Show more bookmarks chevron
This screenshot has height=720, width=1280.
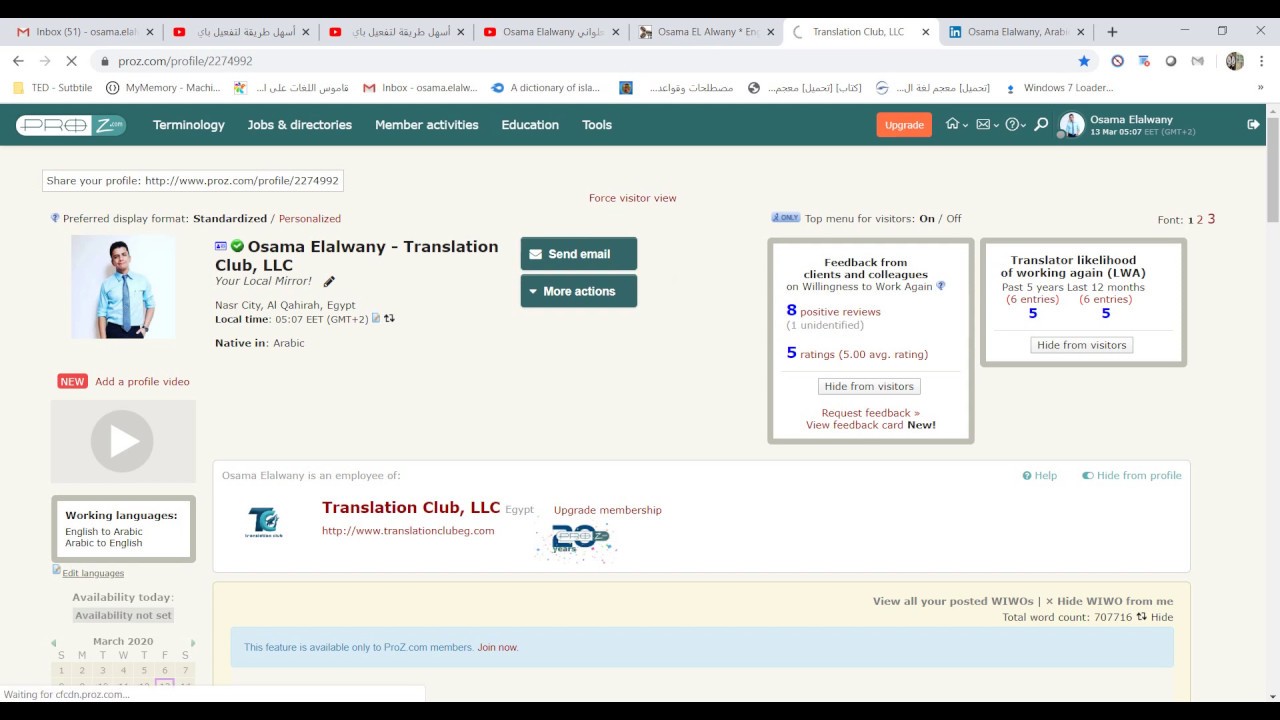point(1260,88)
